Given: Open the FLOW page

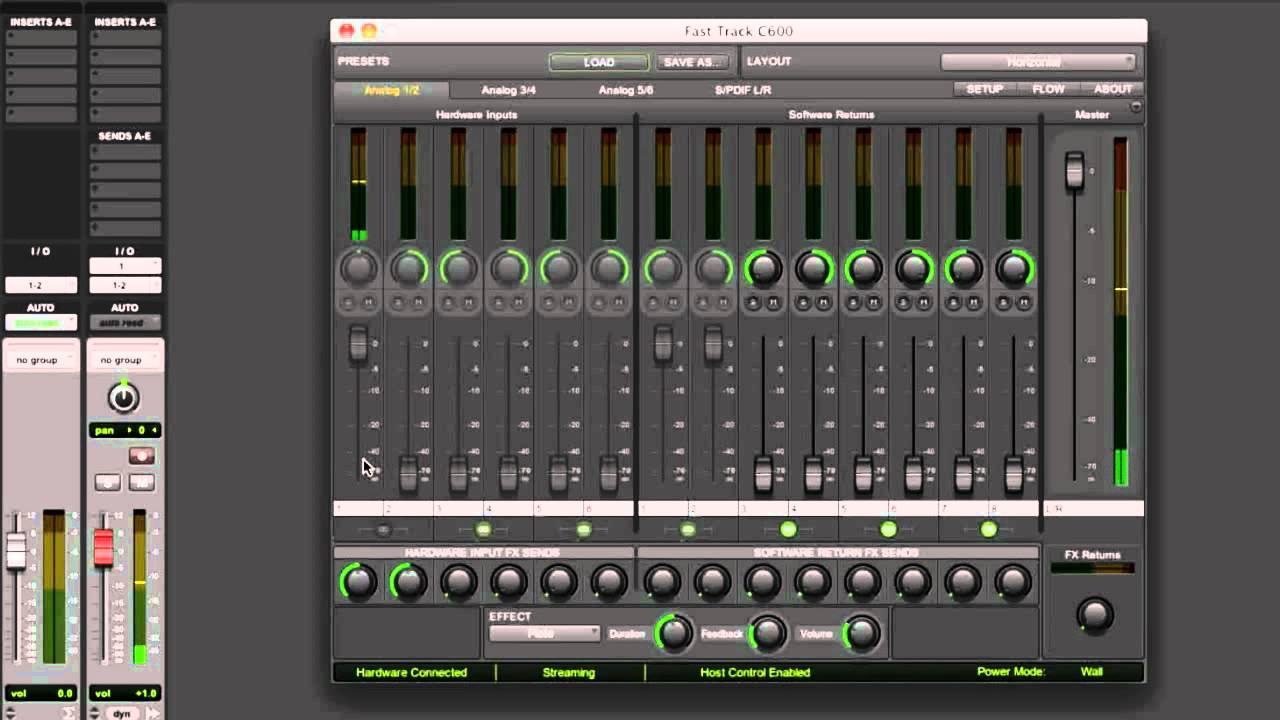Looking at the screenshot, I should pyautogui.click(x=1048, y=89).
